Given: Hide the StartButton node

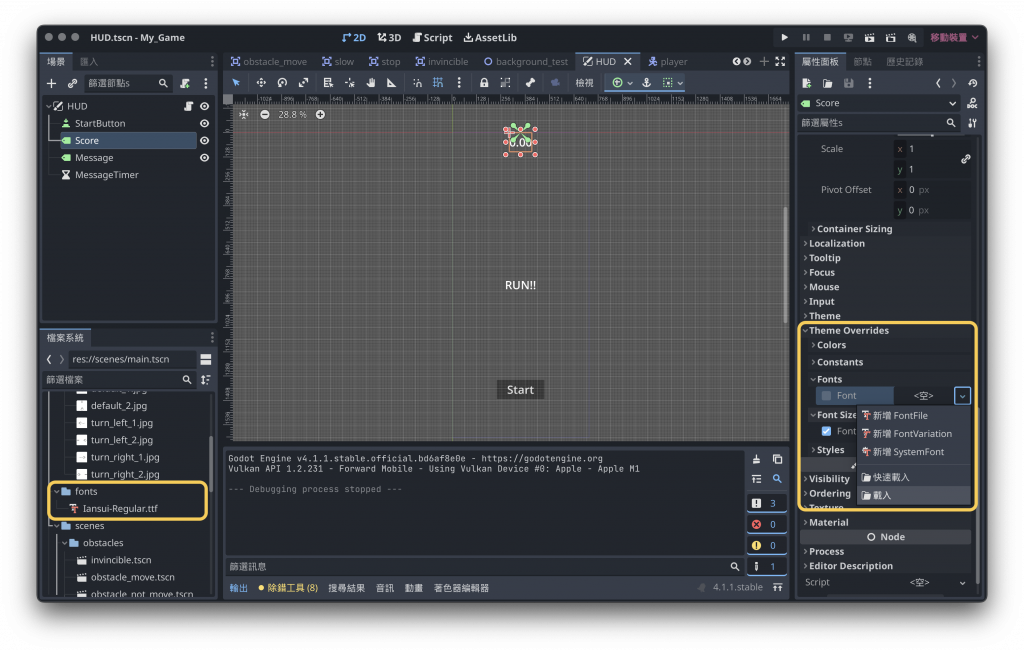Looking at the screenshot, I should [204, 123].
